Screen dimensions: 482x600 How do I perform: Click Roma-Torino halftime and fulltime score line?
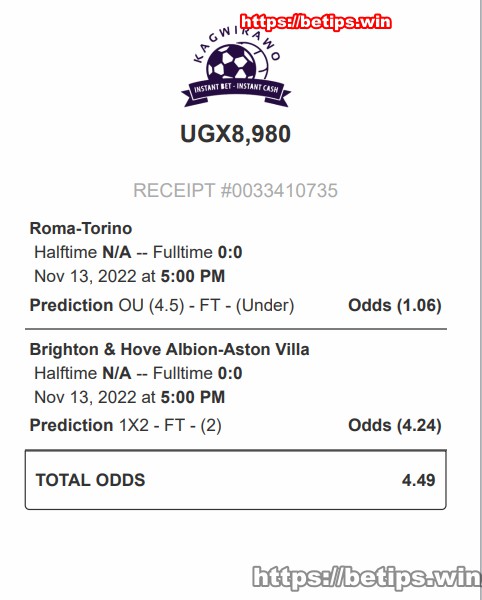click(x=138, y=253)
